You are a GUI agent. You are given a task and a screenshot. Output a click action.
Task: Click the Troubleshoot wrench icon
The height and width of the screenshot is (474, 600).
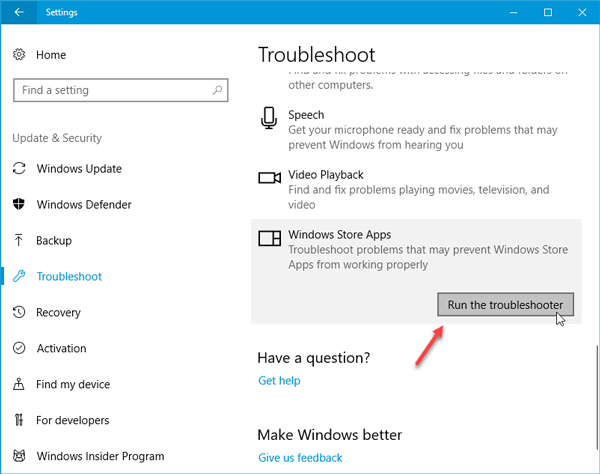[19, 276]
